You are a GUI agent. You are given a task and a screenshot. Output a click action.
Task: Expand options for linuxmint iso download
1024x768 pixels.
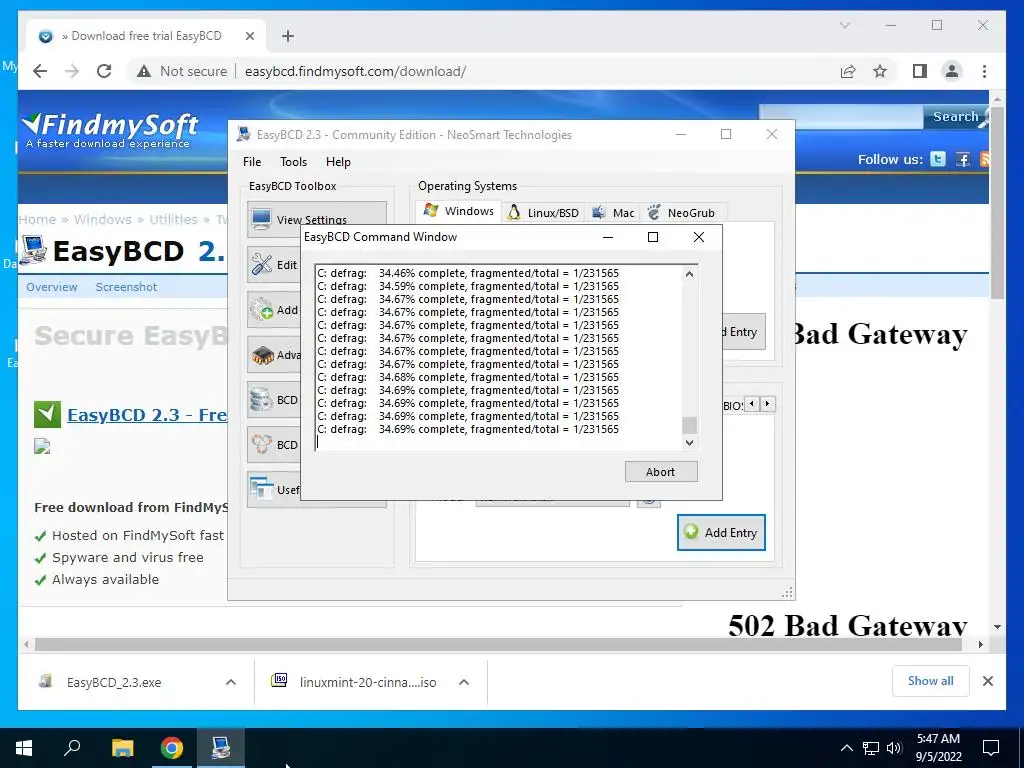[464, 682]
